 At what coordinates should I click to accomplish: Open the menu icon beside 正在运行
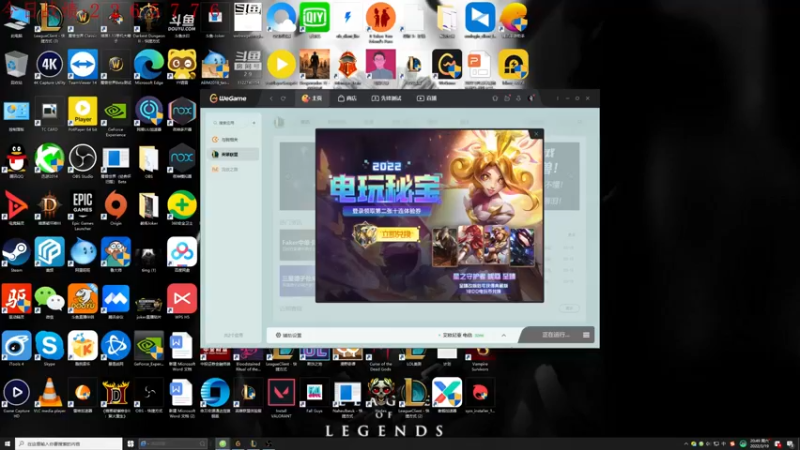pyautogui.click(x=586, y=335)
